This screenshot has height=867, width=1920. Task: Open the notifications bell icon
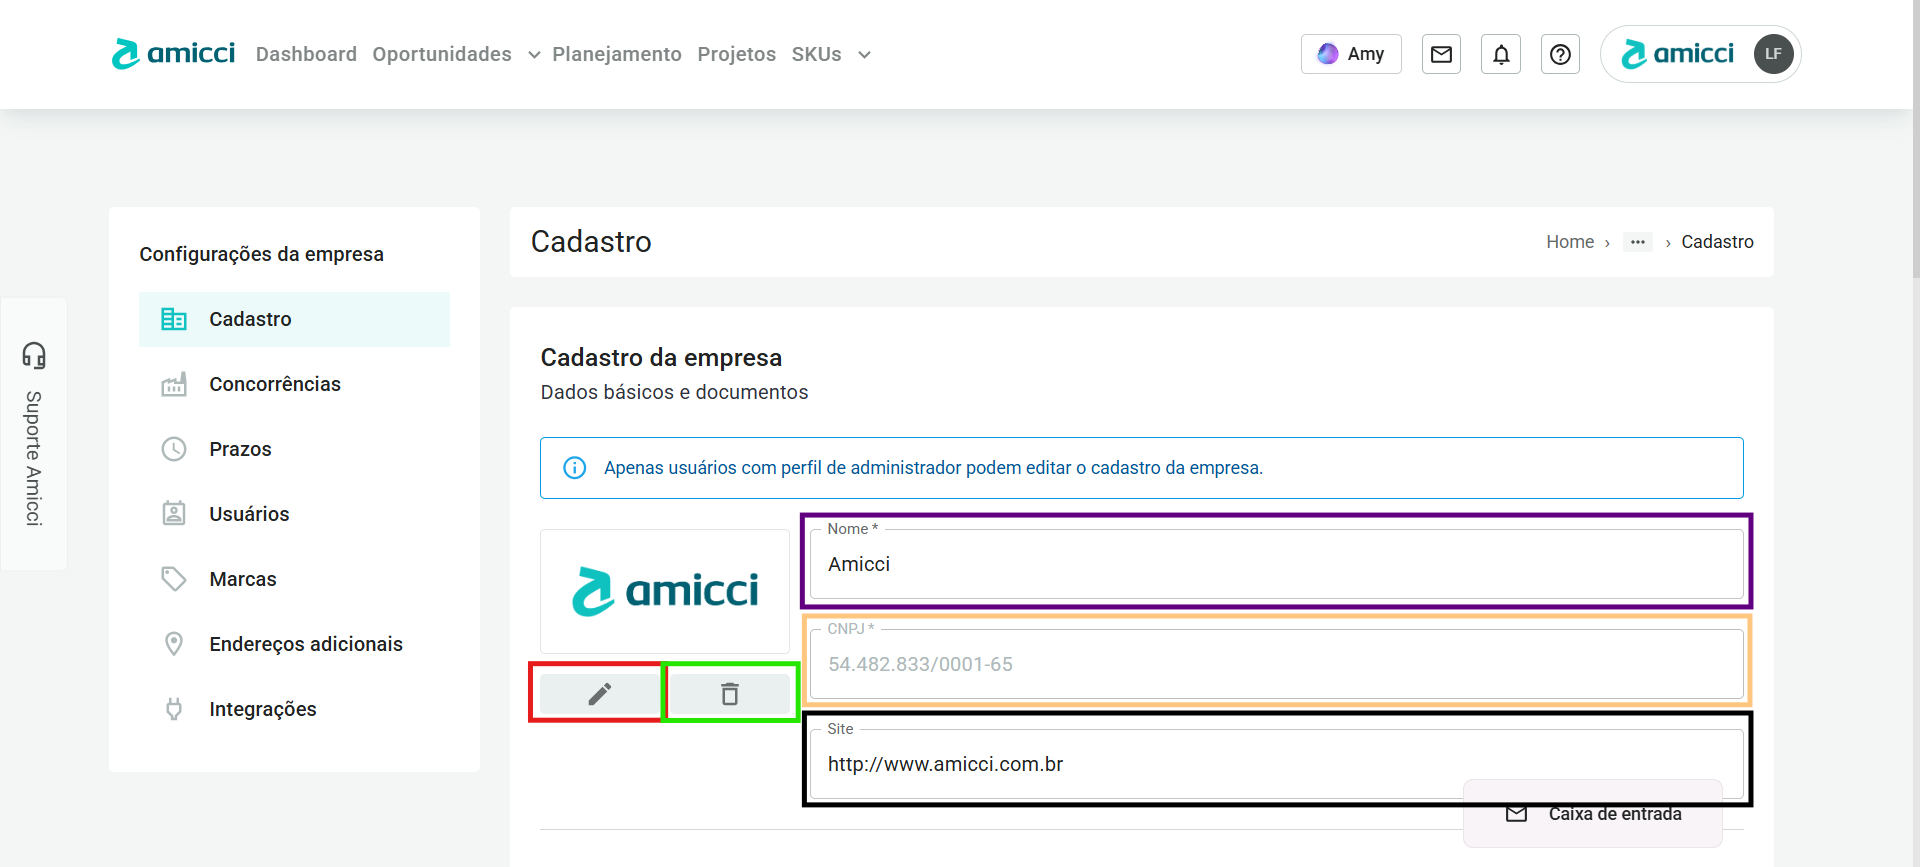(1501, 54)
